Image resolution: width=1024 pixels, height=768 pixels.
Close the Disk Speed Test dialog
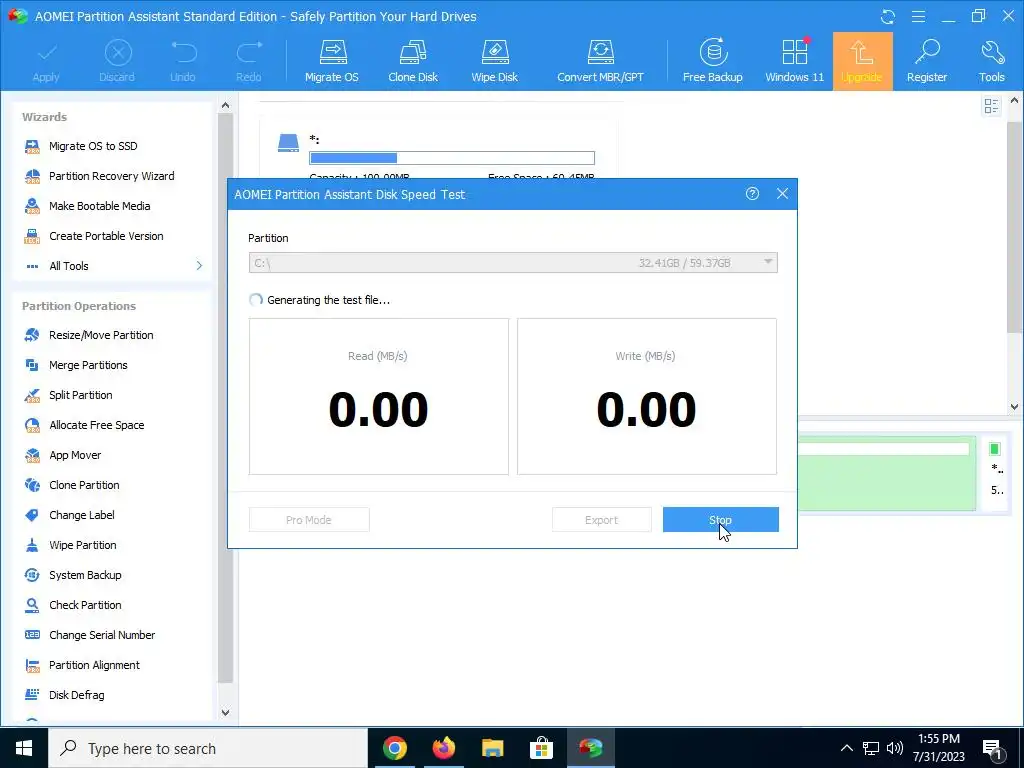[782, 194]
